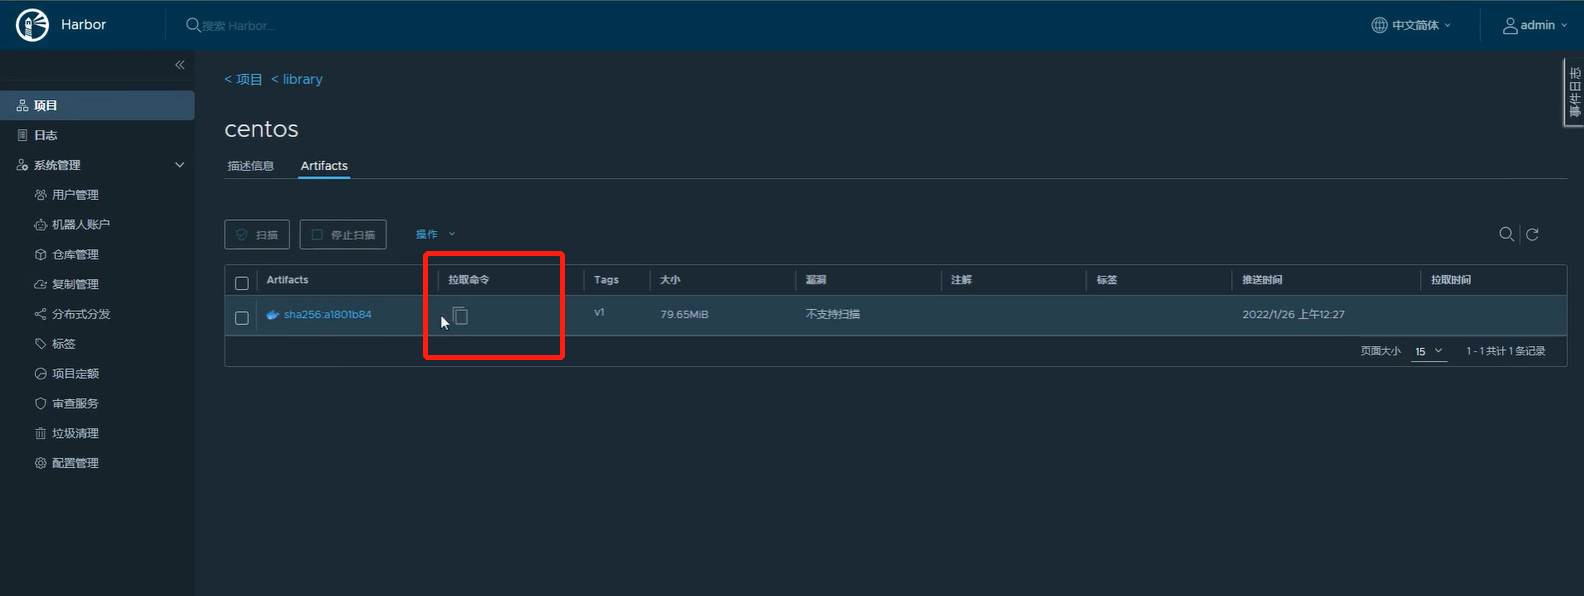The width and height of the screenshot is (1584, 596).
Task: Click the 注解 column header
Action: [x=961, y=280]
